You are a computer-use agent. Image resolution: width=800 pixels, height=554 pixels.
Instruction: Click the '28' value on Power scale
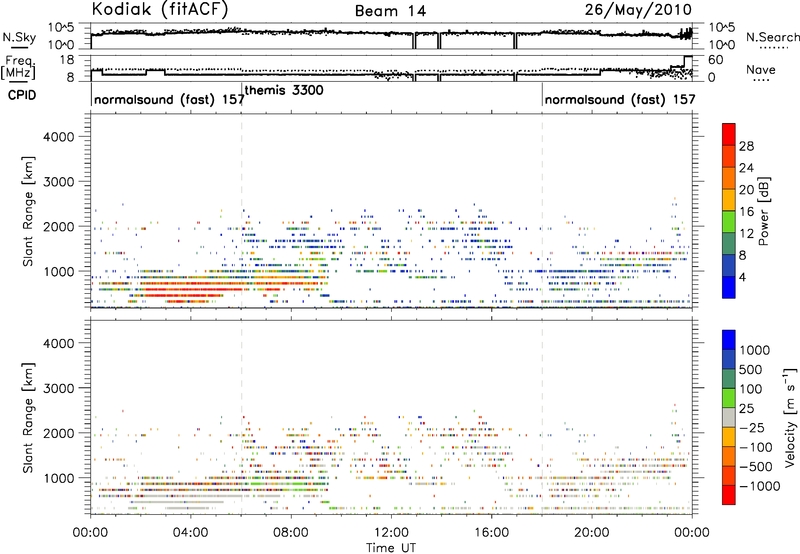point(746,146)
